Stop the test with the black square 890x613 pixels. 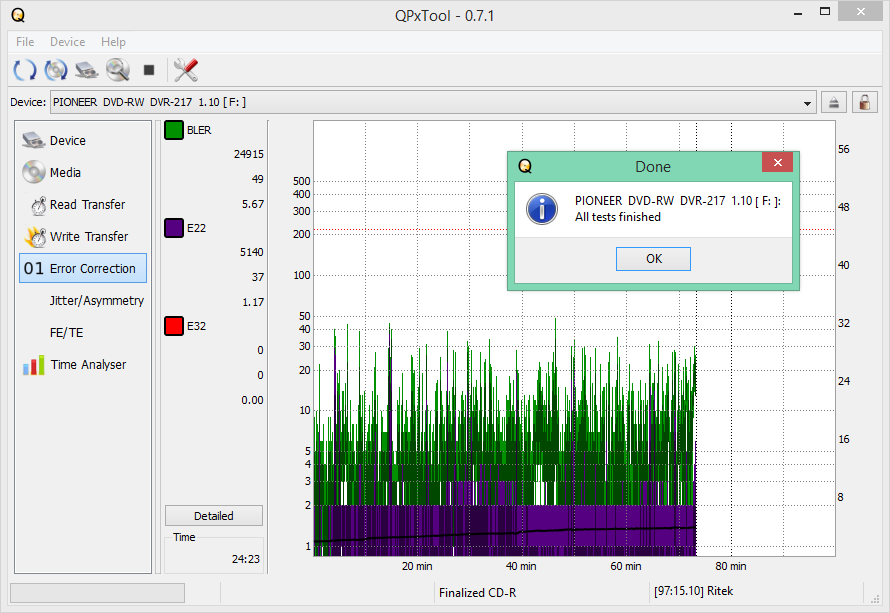149,70
